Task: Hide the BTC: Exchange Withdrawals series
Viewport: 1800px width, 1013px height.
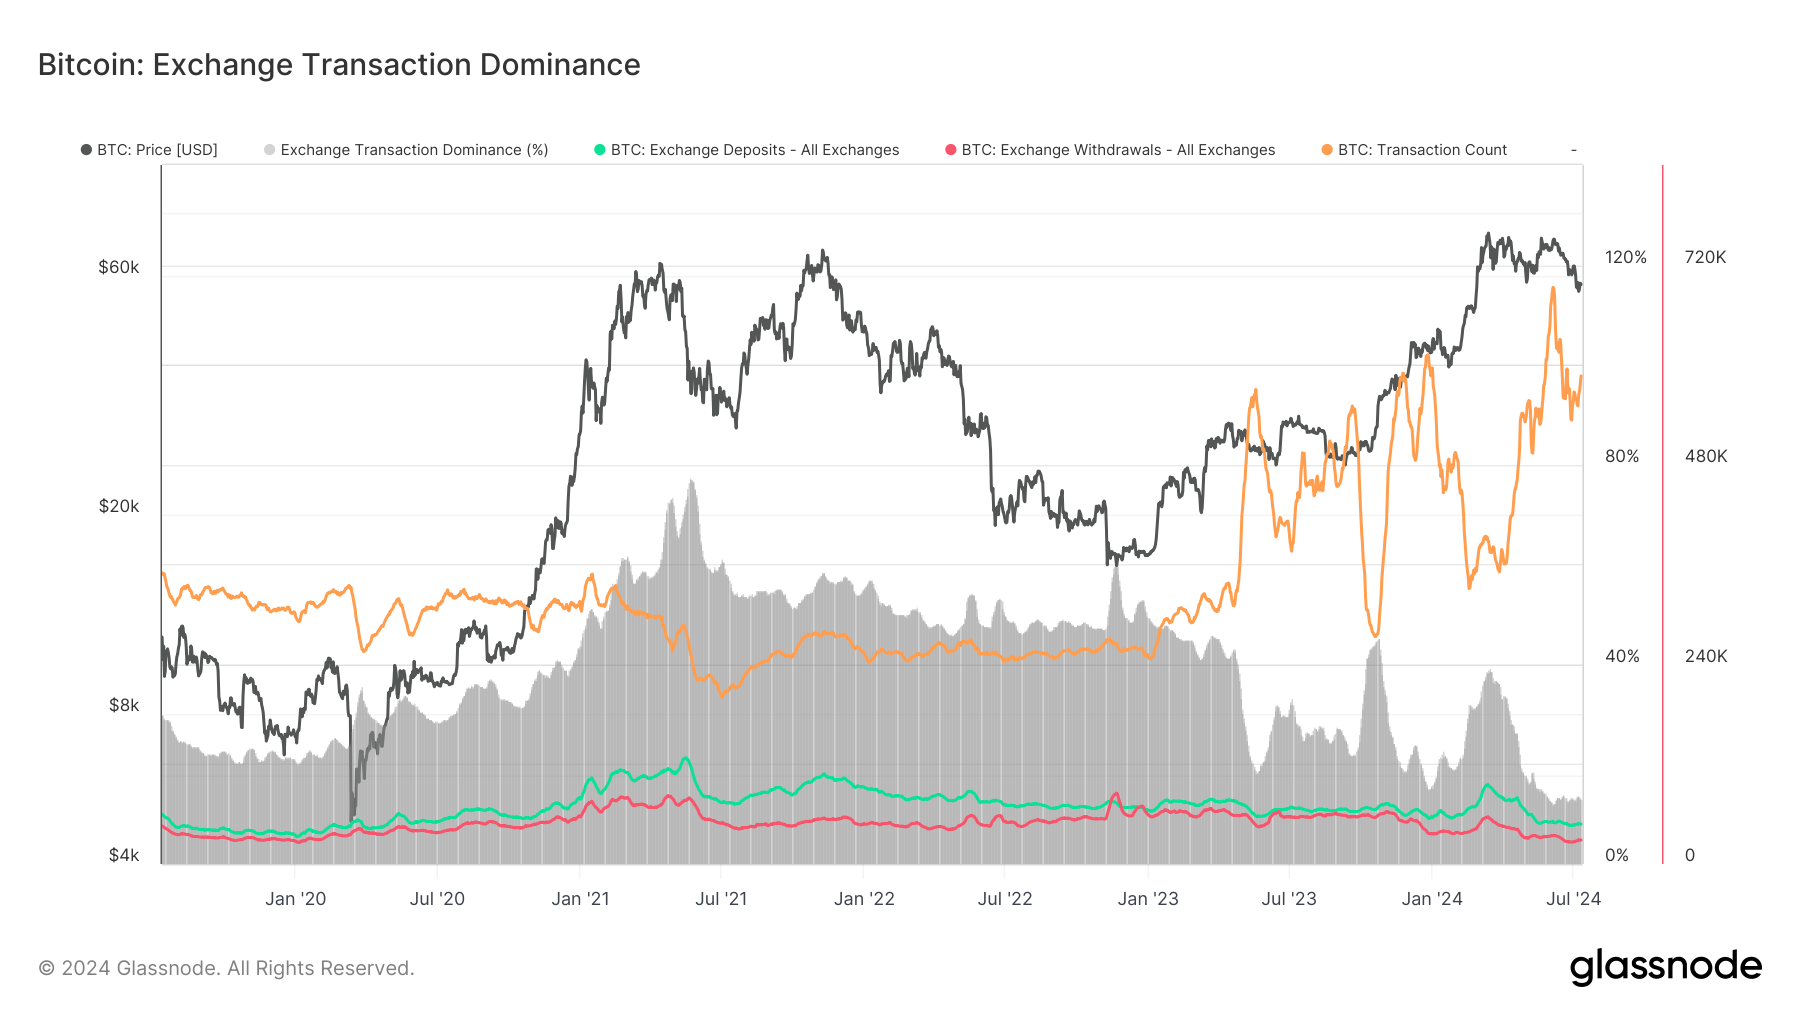Action: tap(1118, 150)
